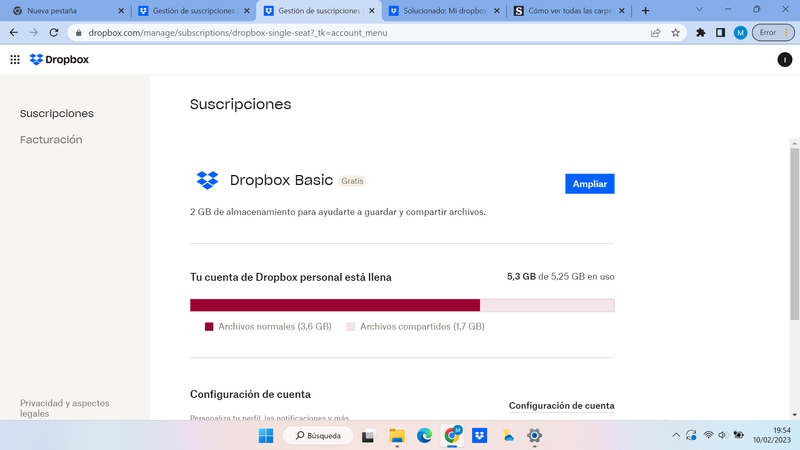800x450 pixels.
Task: Click the blue Ampliar button
Action: (589, 184)
